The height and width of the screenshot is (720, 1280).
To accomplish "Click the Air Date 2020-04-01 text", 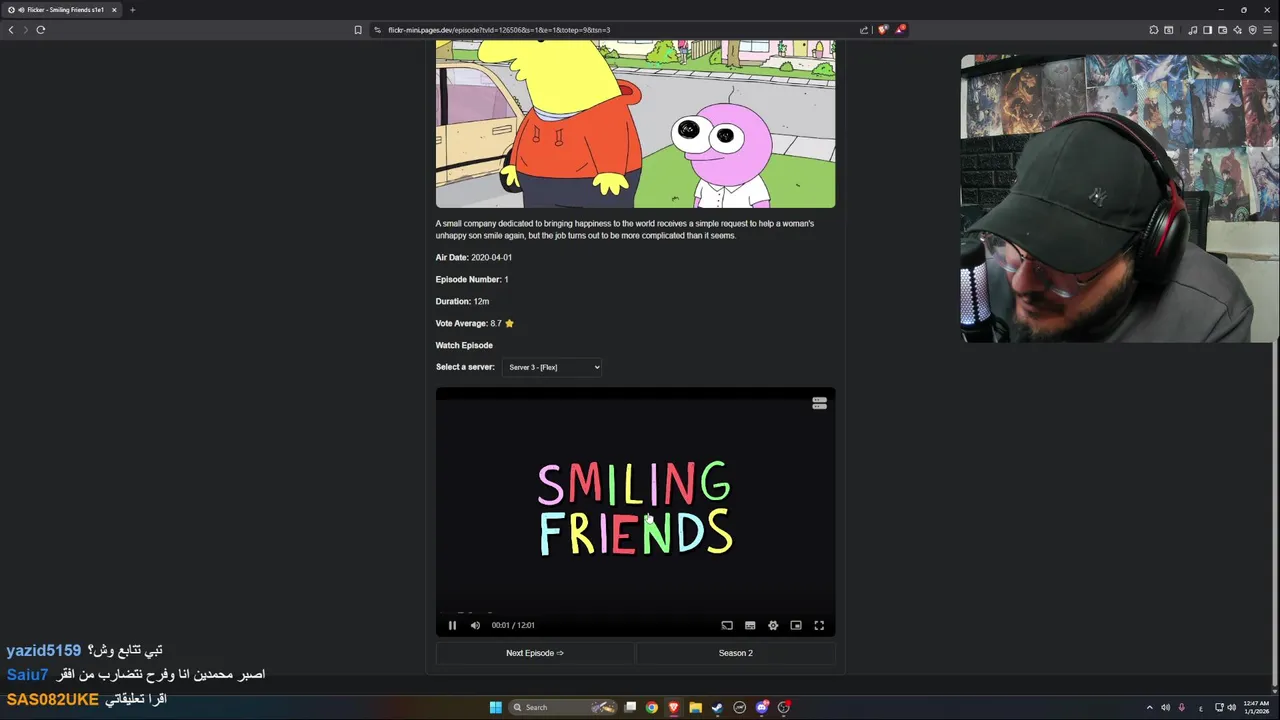I will point(474,257).
